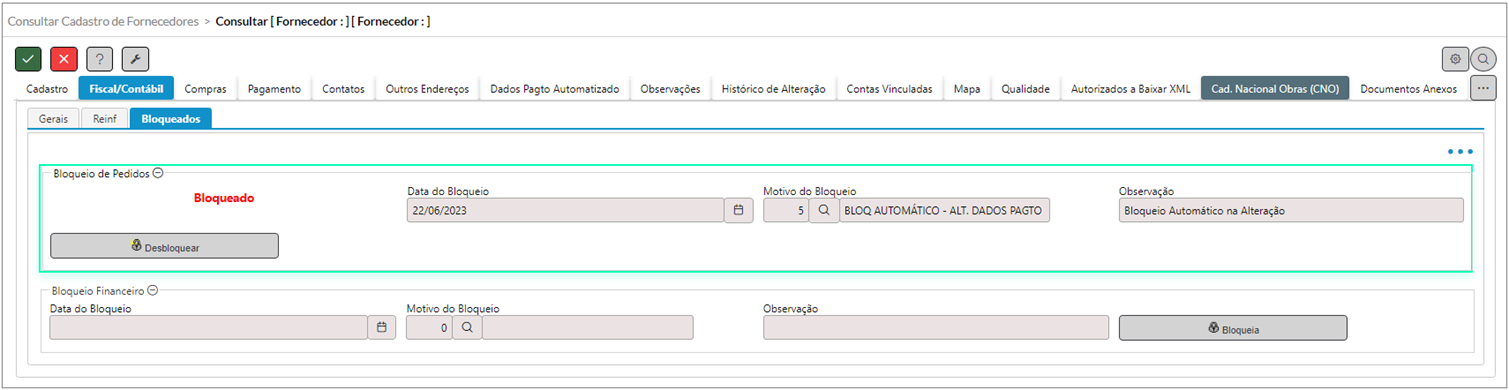The width and height of the screenshot is (1509, 390).
Task: Click the Data do Bloqueio field showing 22/06/2023
Action: [565, 210]
